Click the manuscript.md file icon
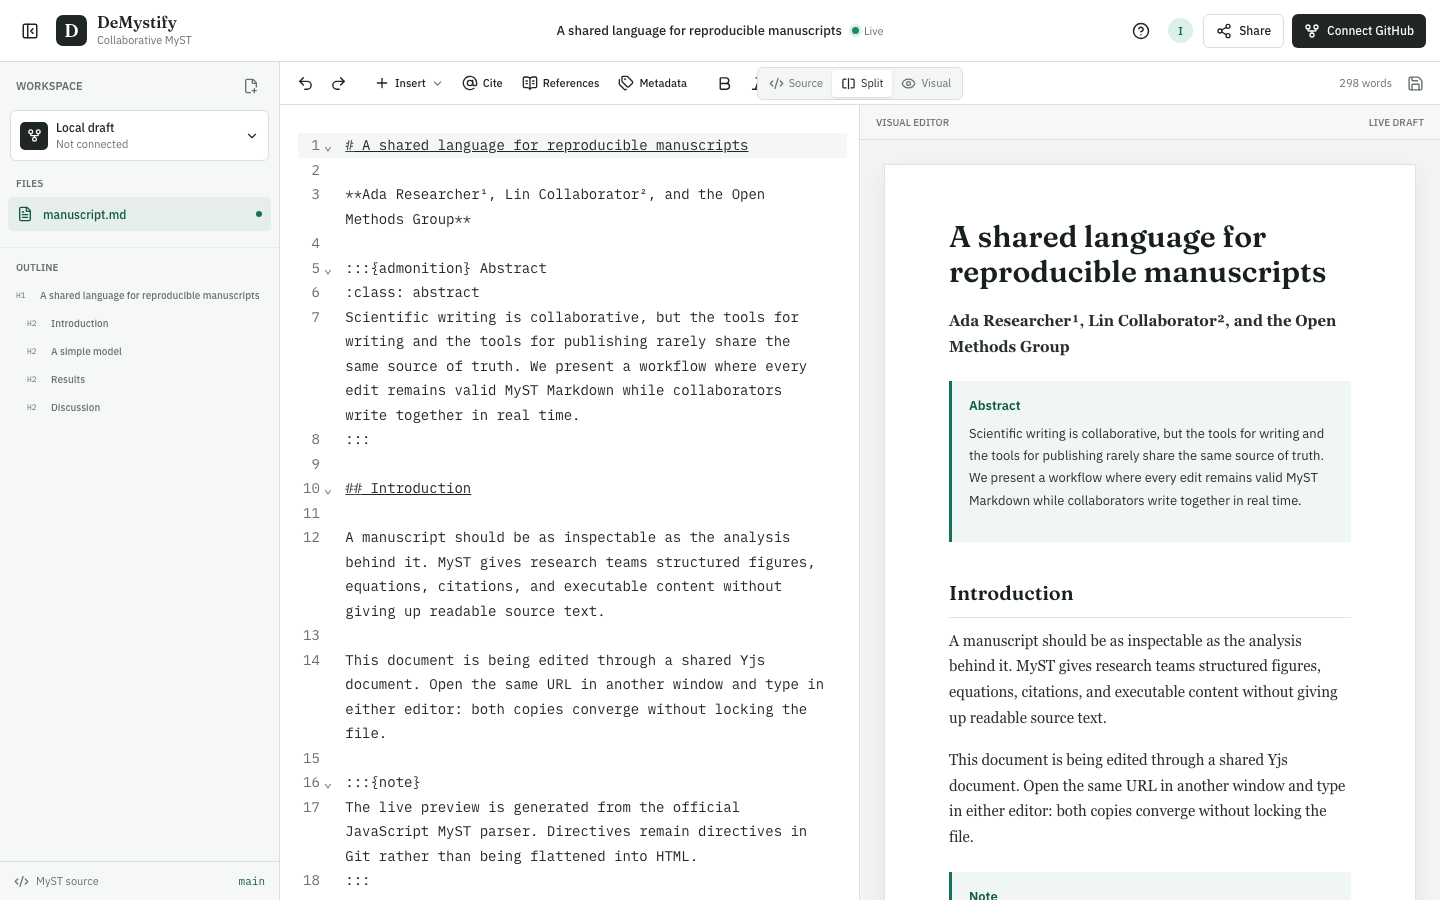Viewport: 1440px width, 900px height. pos(25,214)
